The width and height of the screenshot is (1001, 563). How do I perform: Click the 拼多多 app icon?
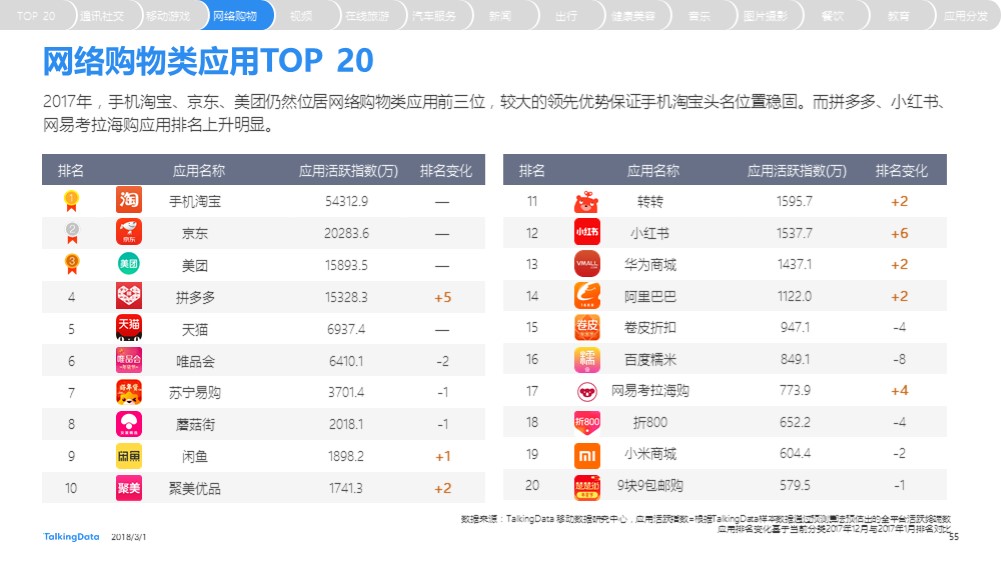click(x=129, y=296)
